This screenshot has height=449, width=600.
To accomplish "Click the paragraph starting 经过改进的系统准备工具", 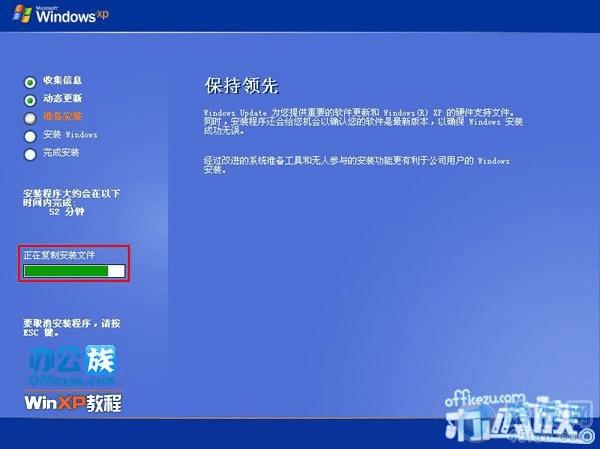I will tap(356, 165).
